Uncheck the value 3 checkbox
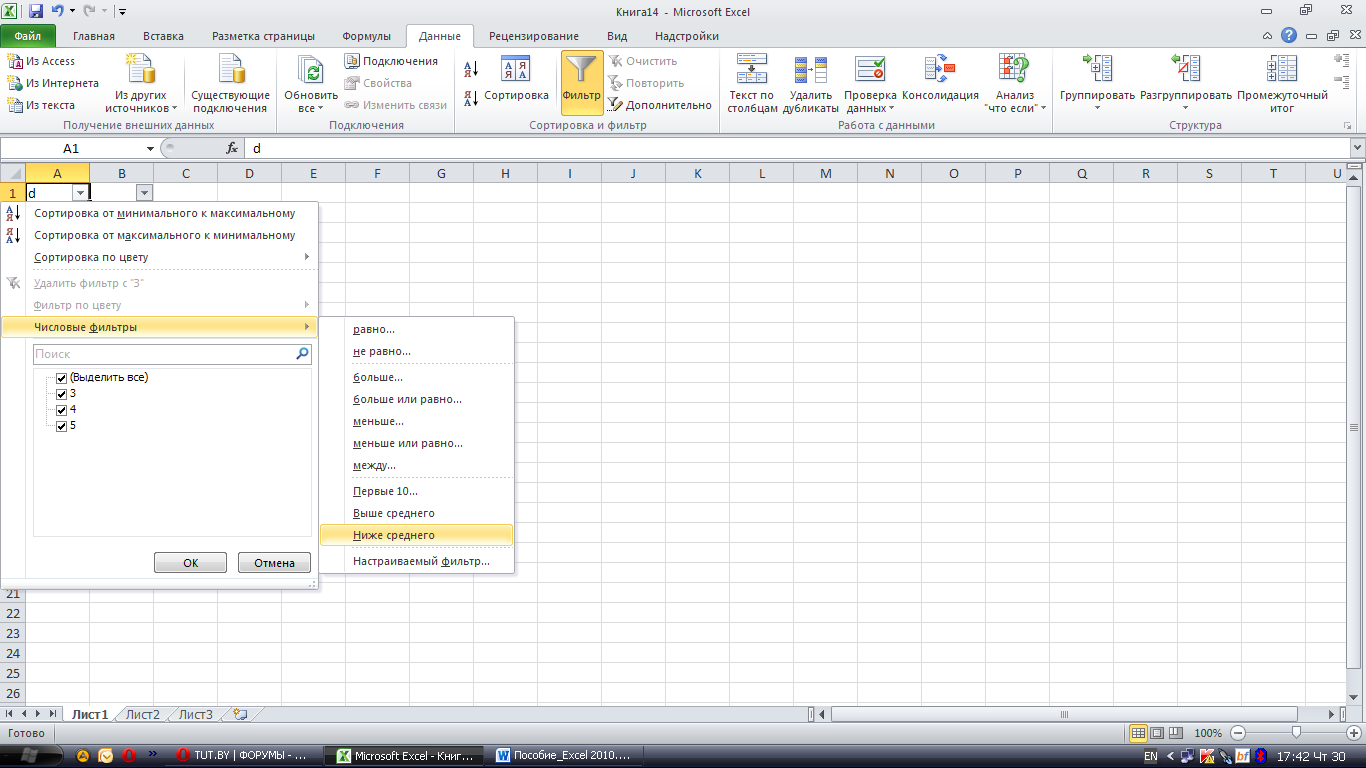This screenshot has height=768, width=1366. (x=62, y=394)
